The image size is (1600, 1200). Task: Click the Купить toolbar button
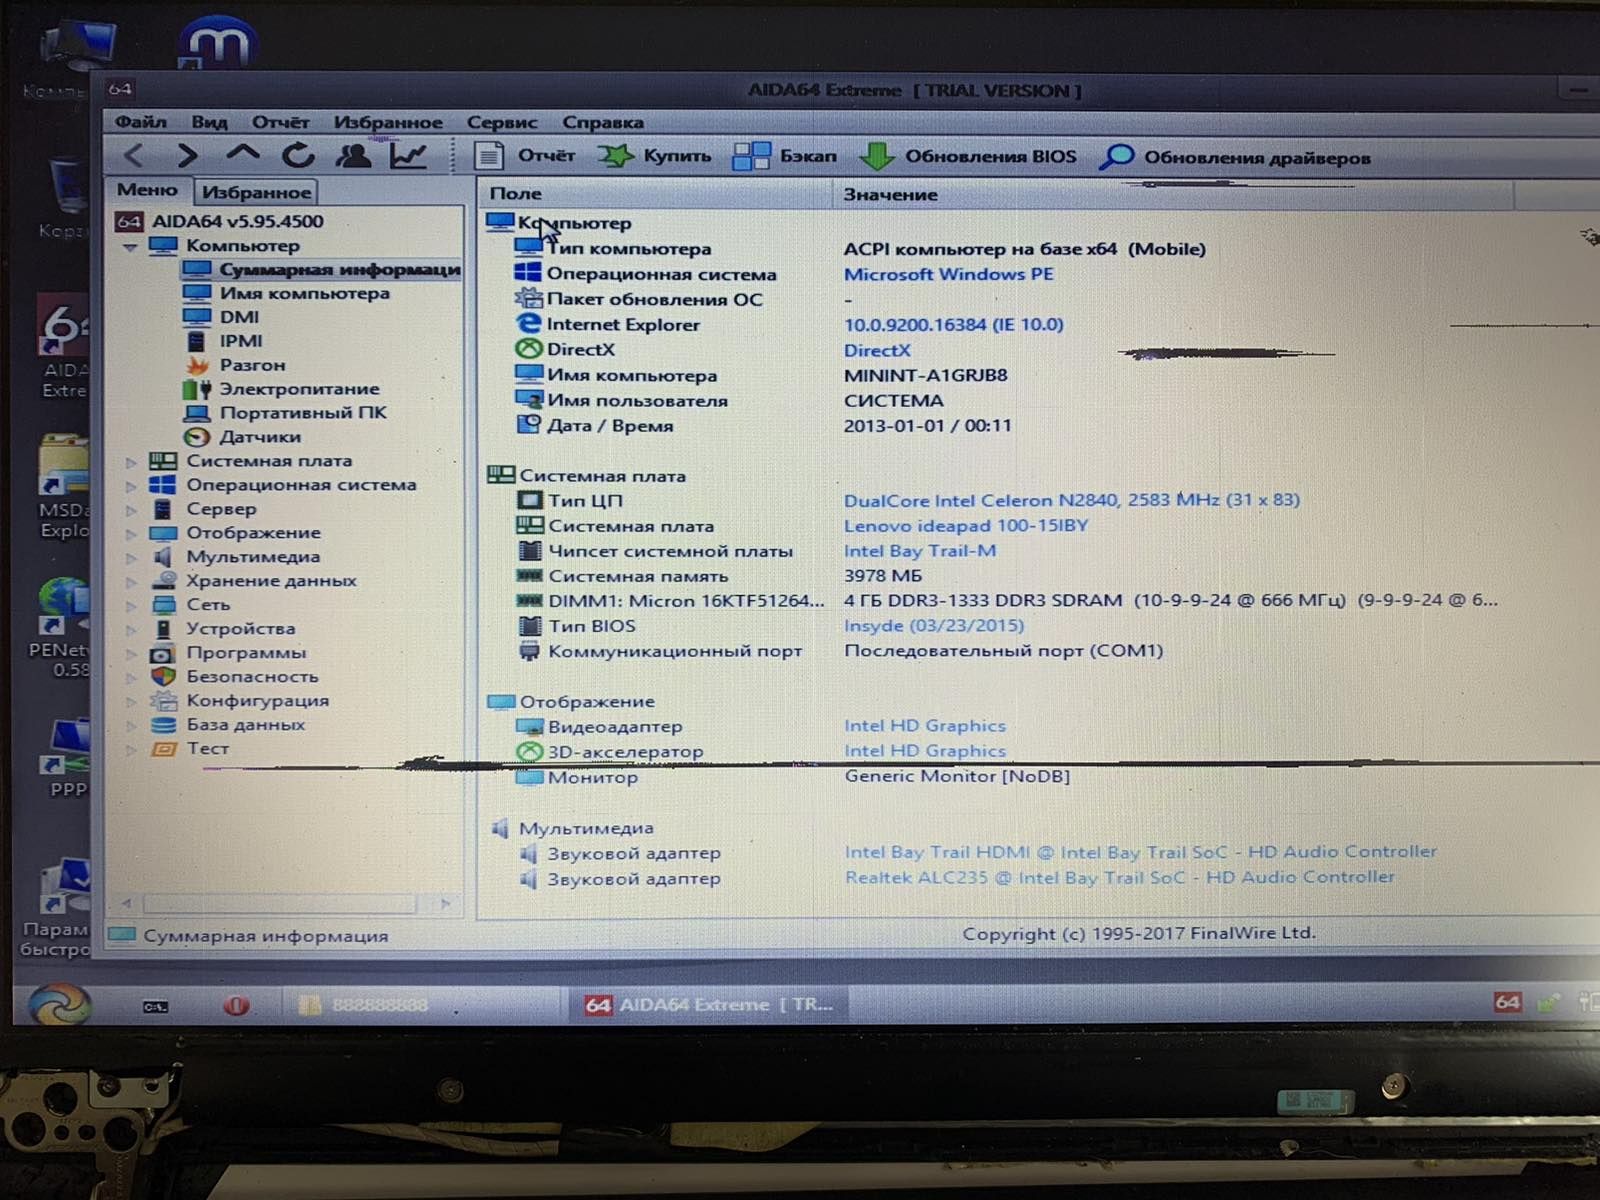pos(655,156)
